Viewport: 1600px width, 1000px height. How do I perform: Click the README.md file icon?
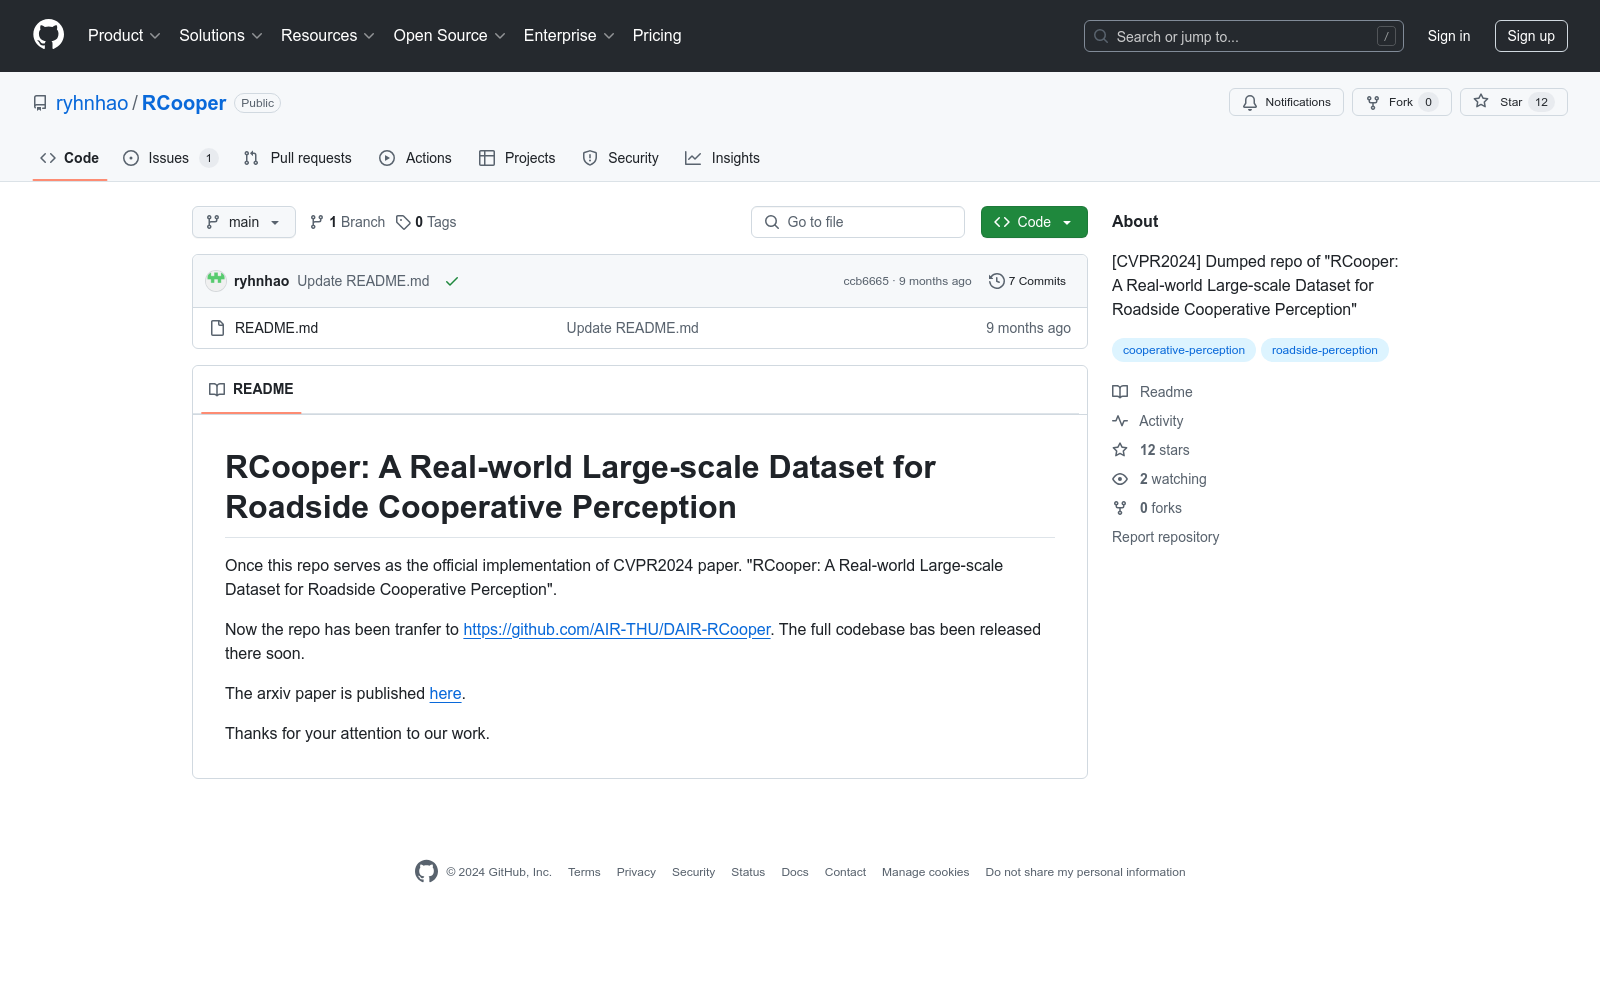(217, 328)
